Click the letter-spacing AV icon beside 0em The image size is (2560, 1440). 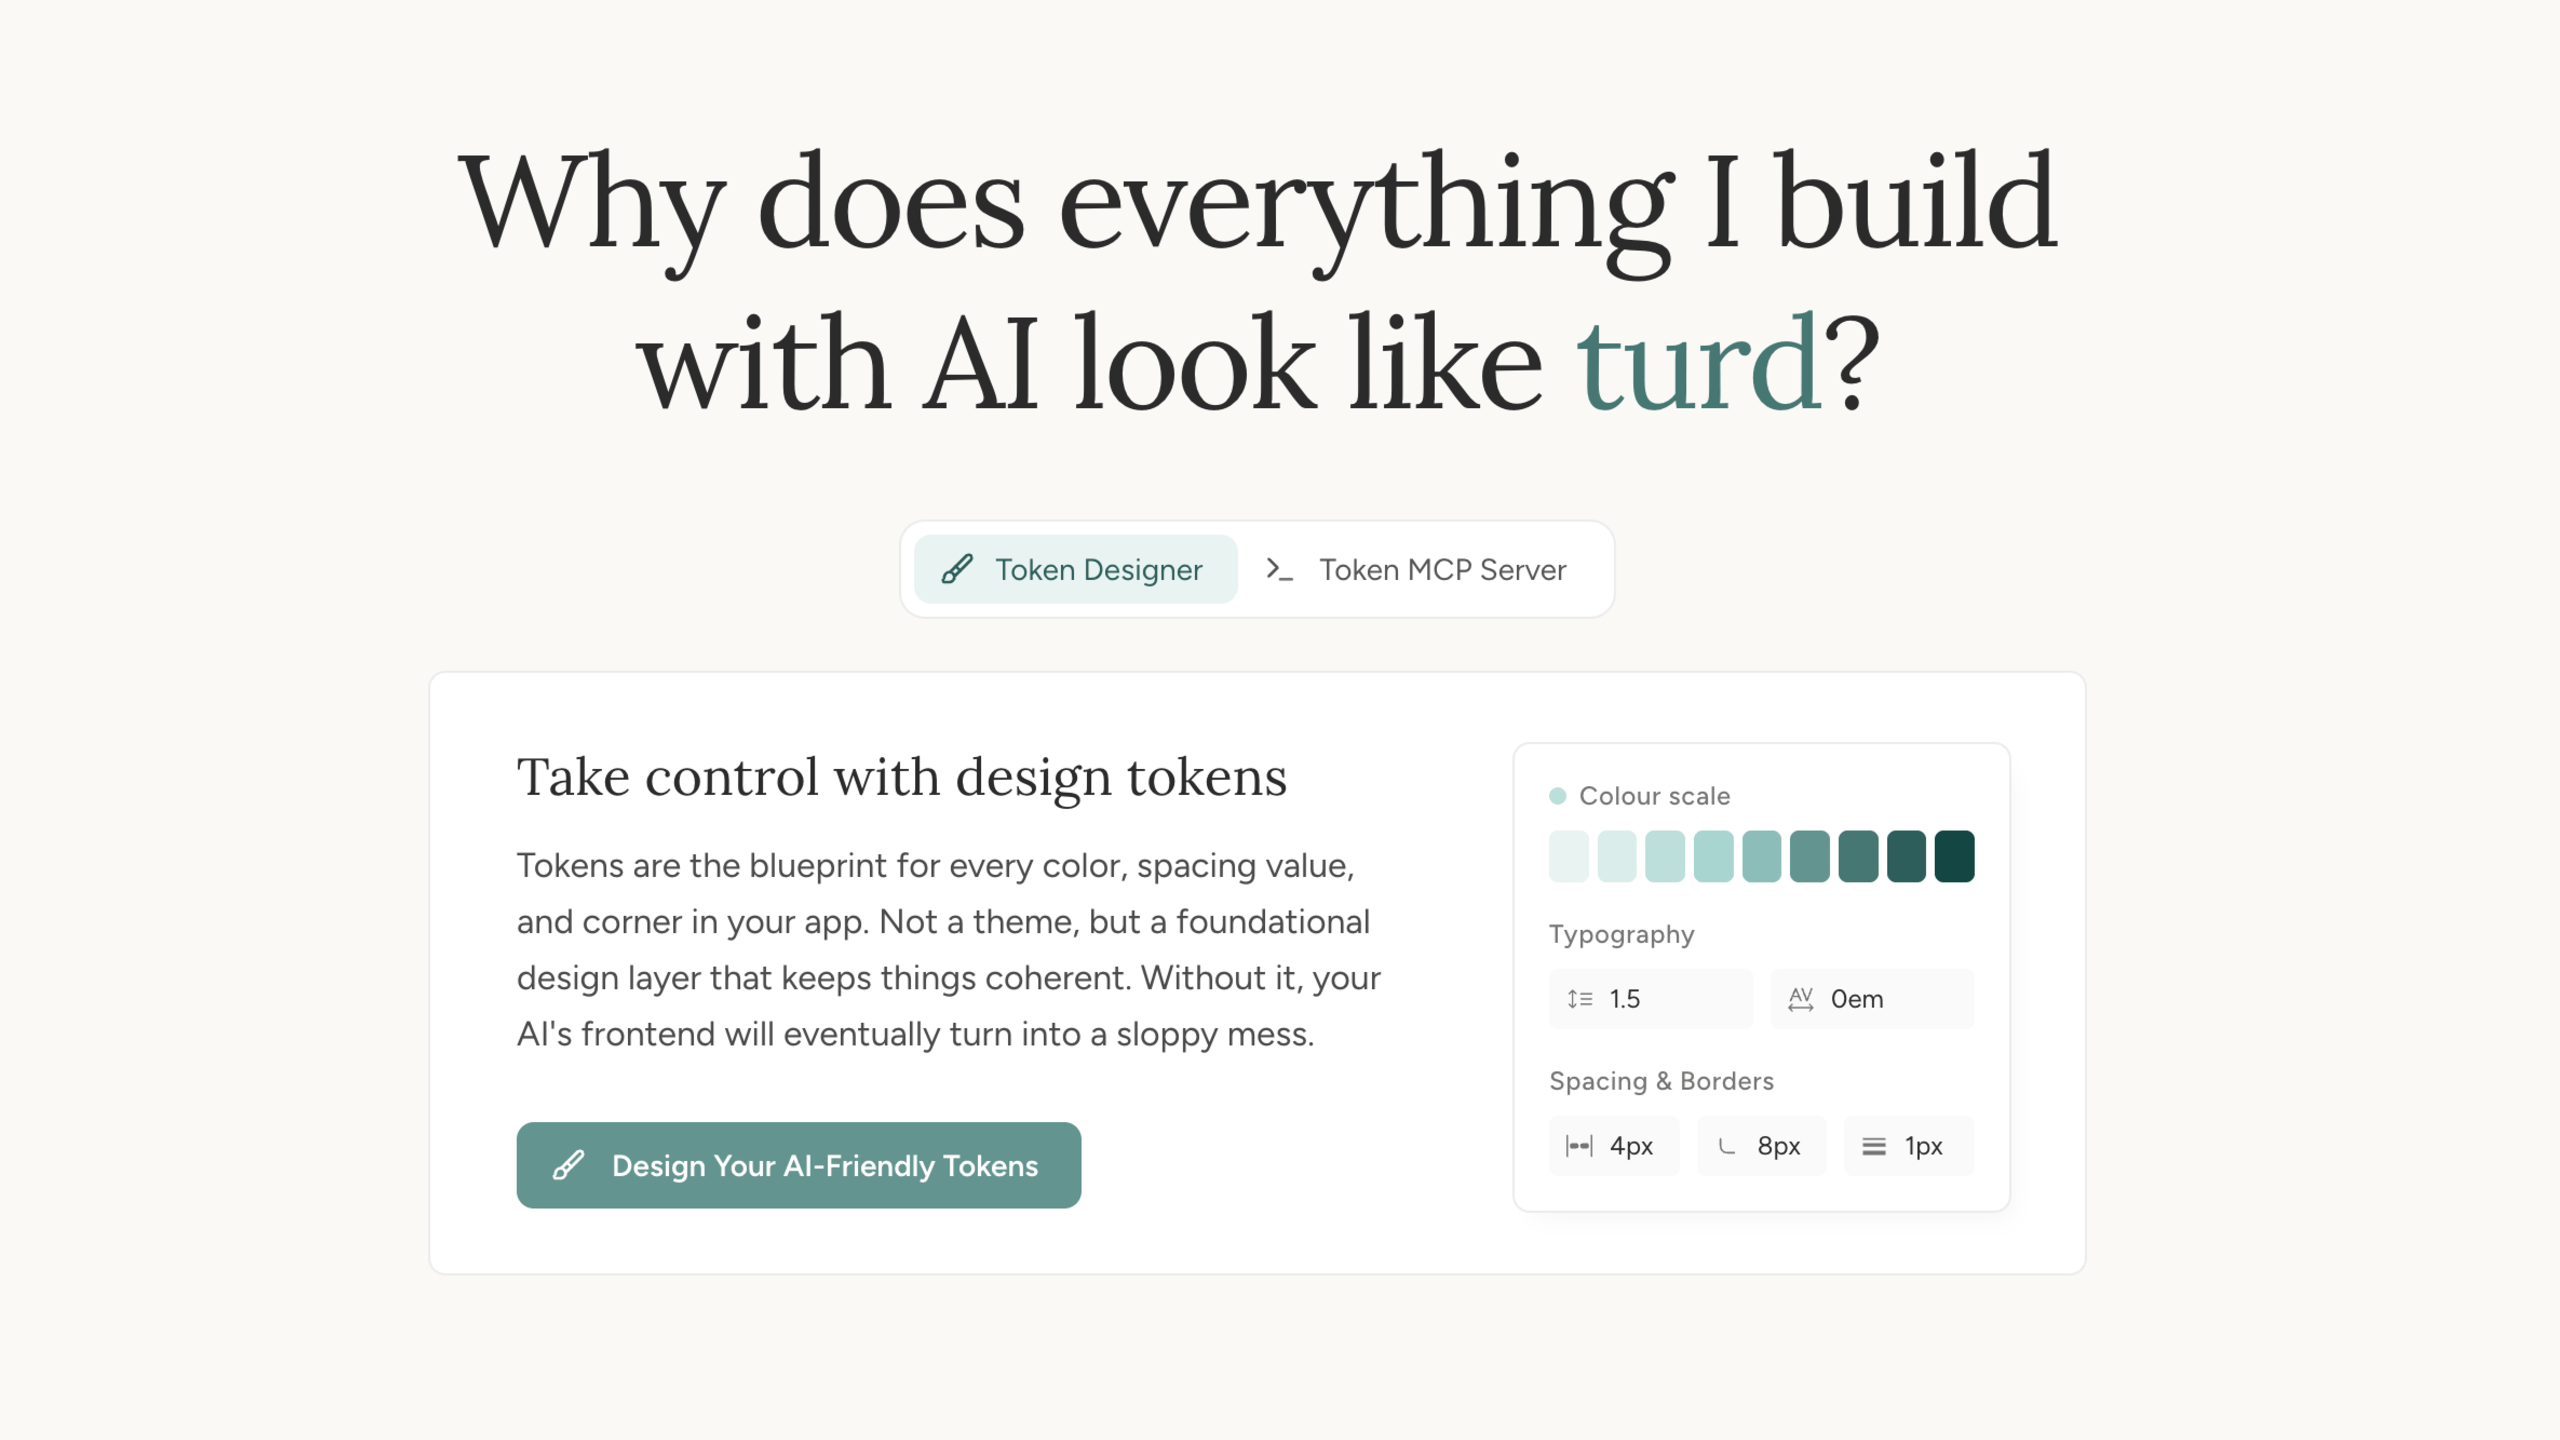pos(1801,998)
